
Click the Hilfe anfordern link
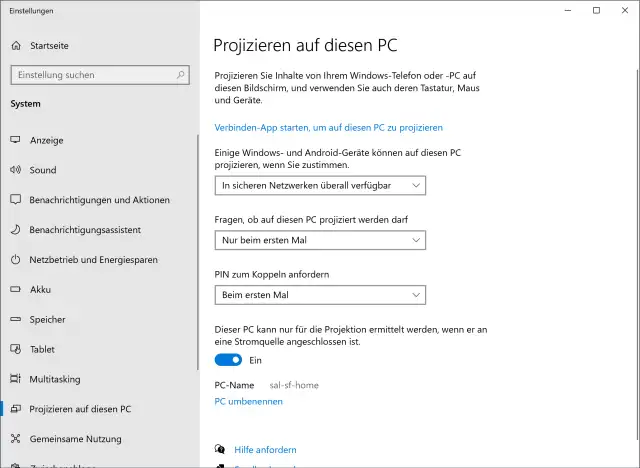[265, 450]
